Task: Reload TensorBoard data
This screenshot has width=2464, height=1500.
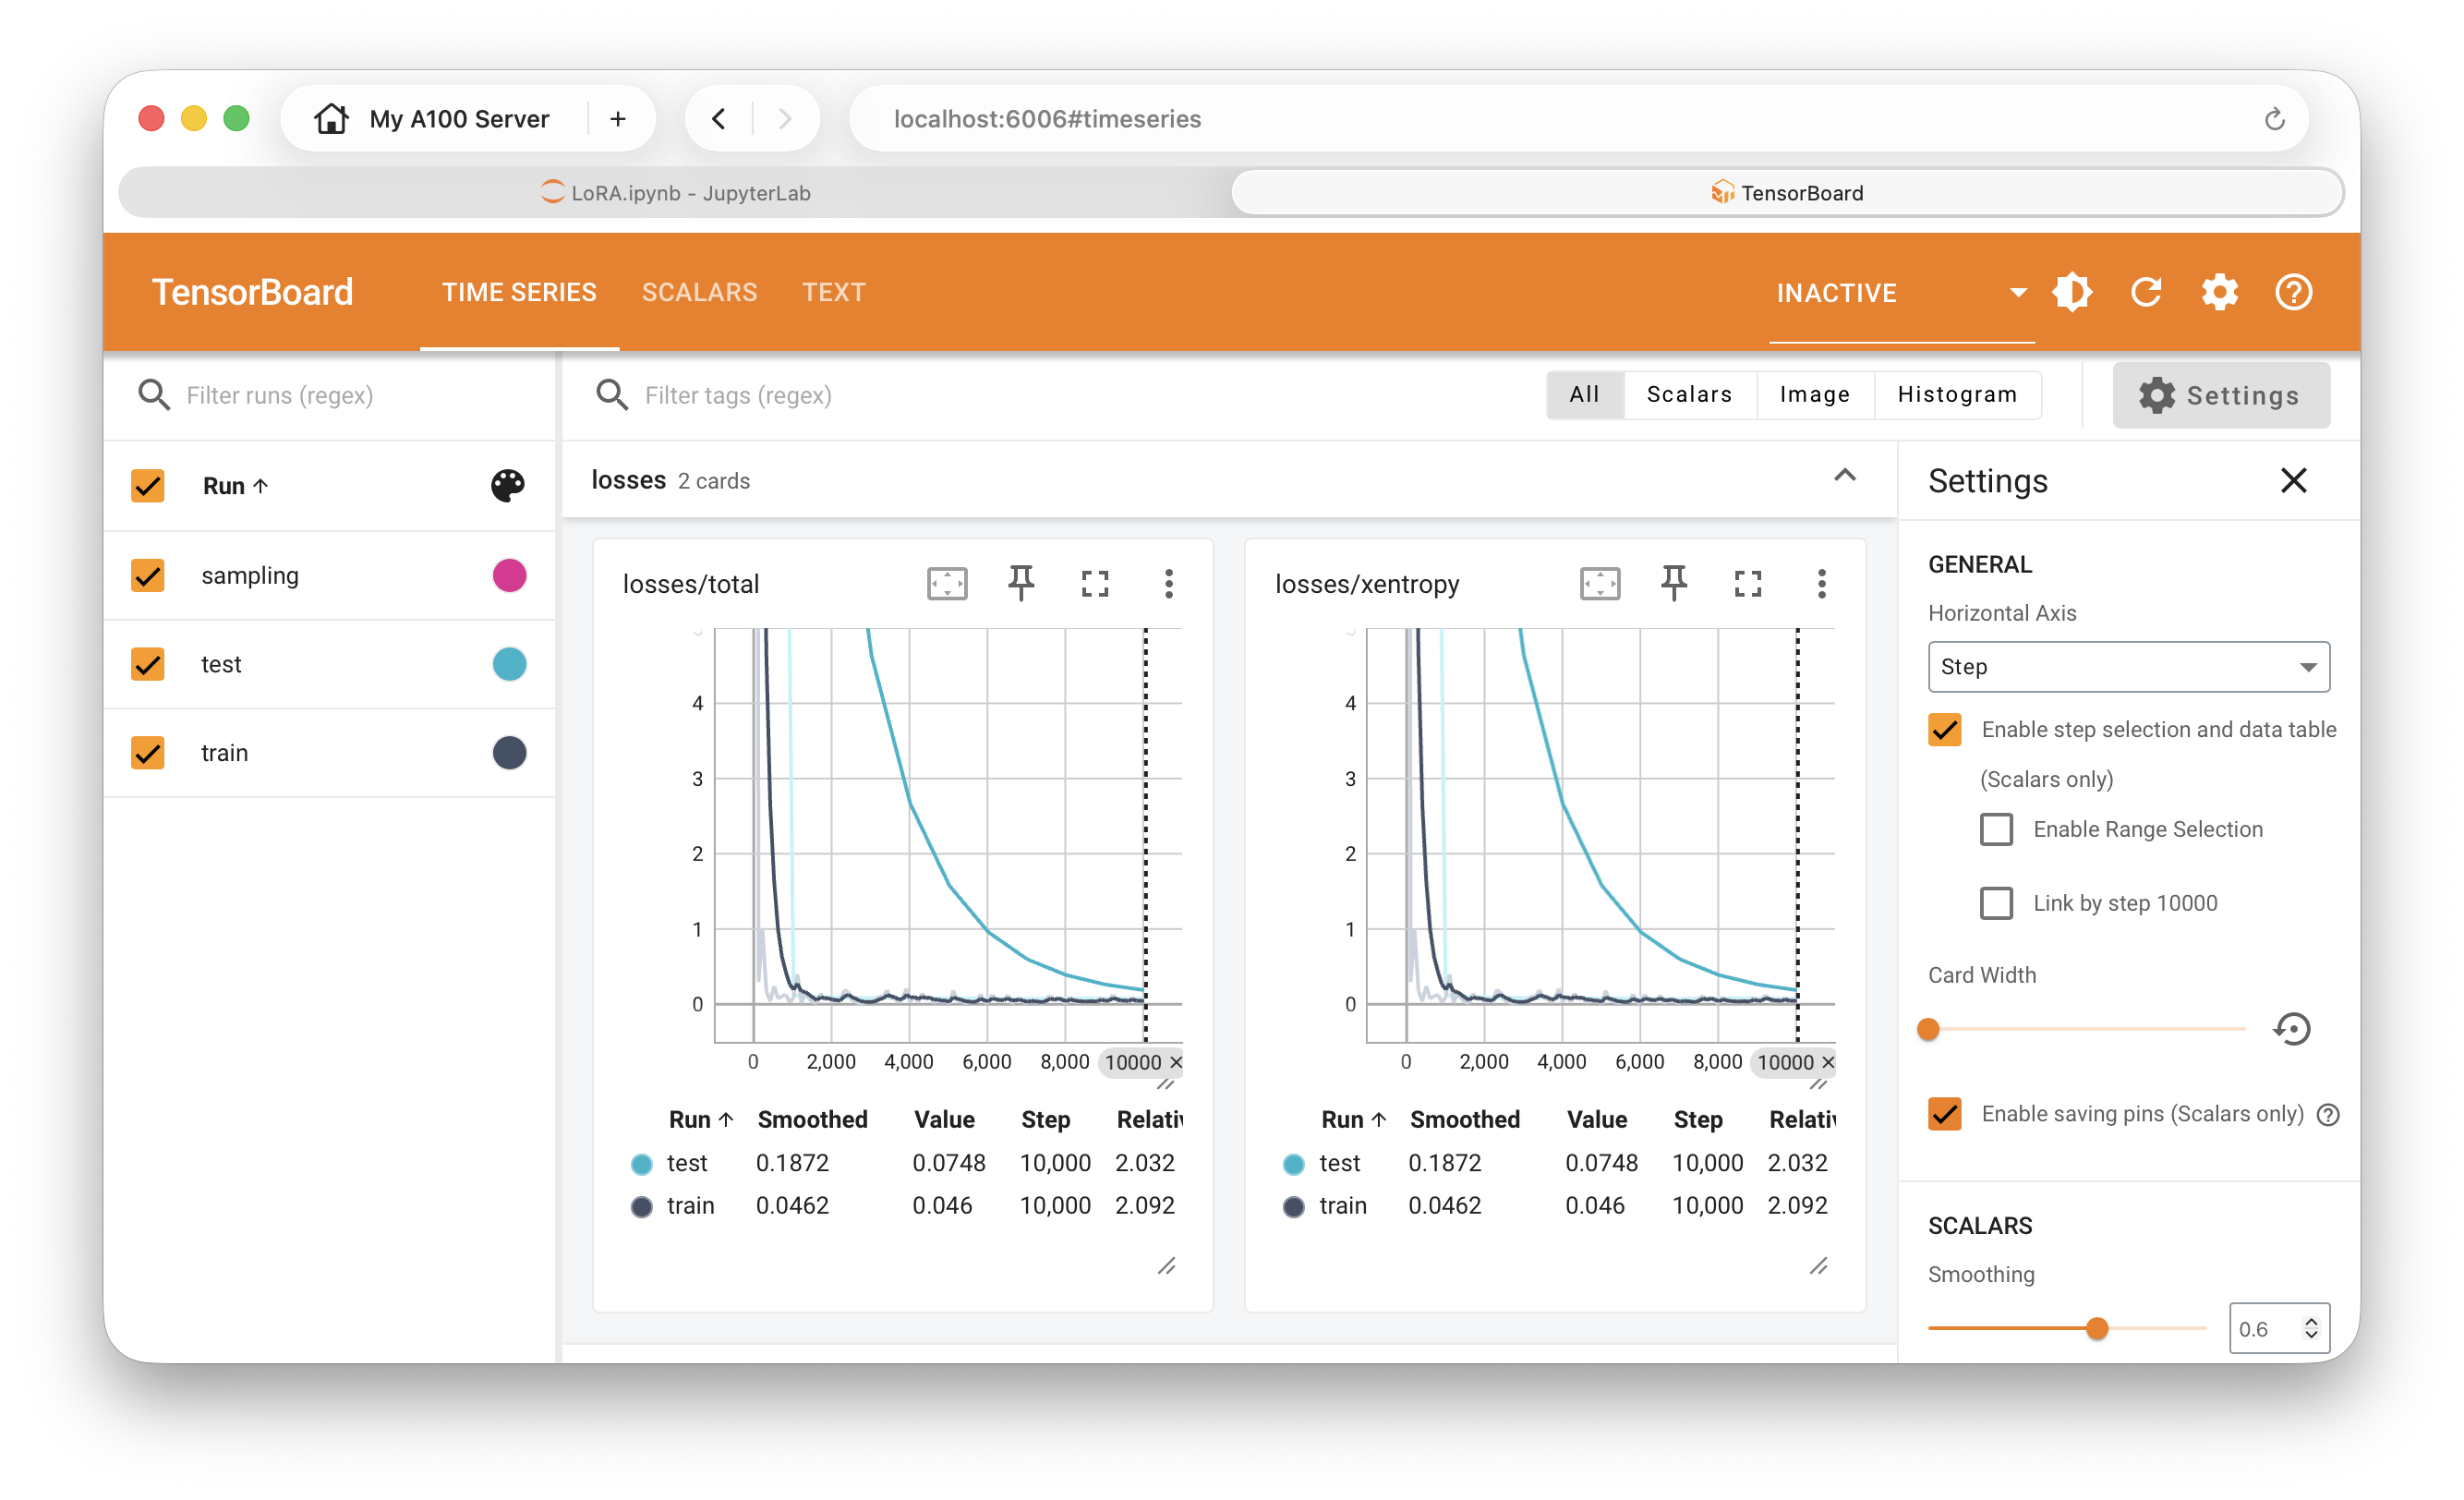Action: click(2146, 292)
